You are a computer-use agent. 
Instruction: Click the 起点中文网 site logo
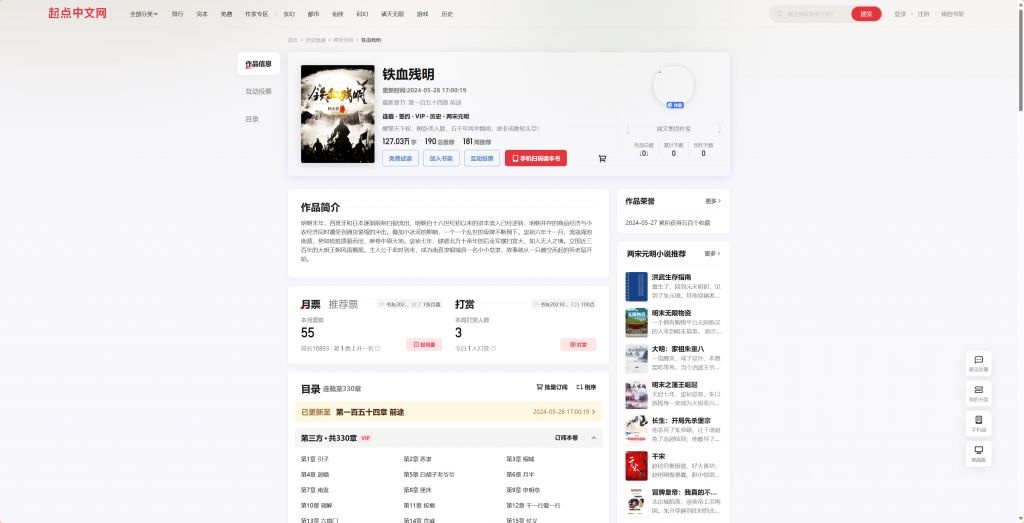point(77,13)
